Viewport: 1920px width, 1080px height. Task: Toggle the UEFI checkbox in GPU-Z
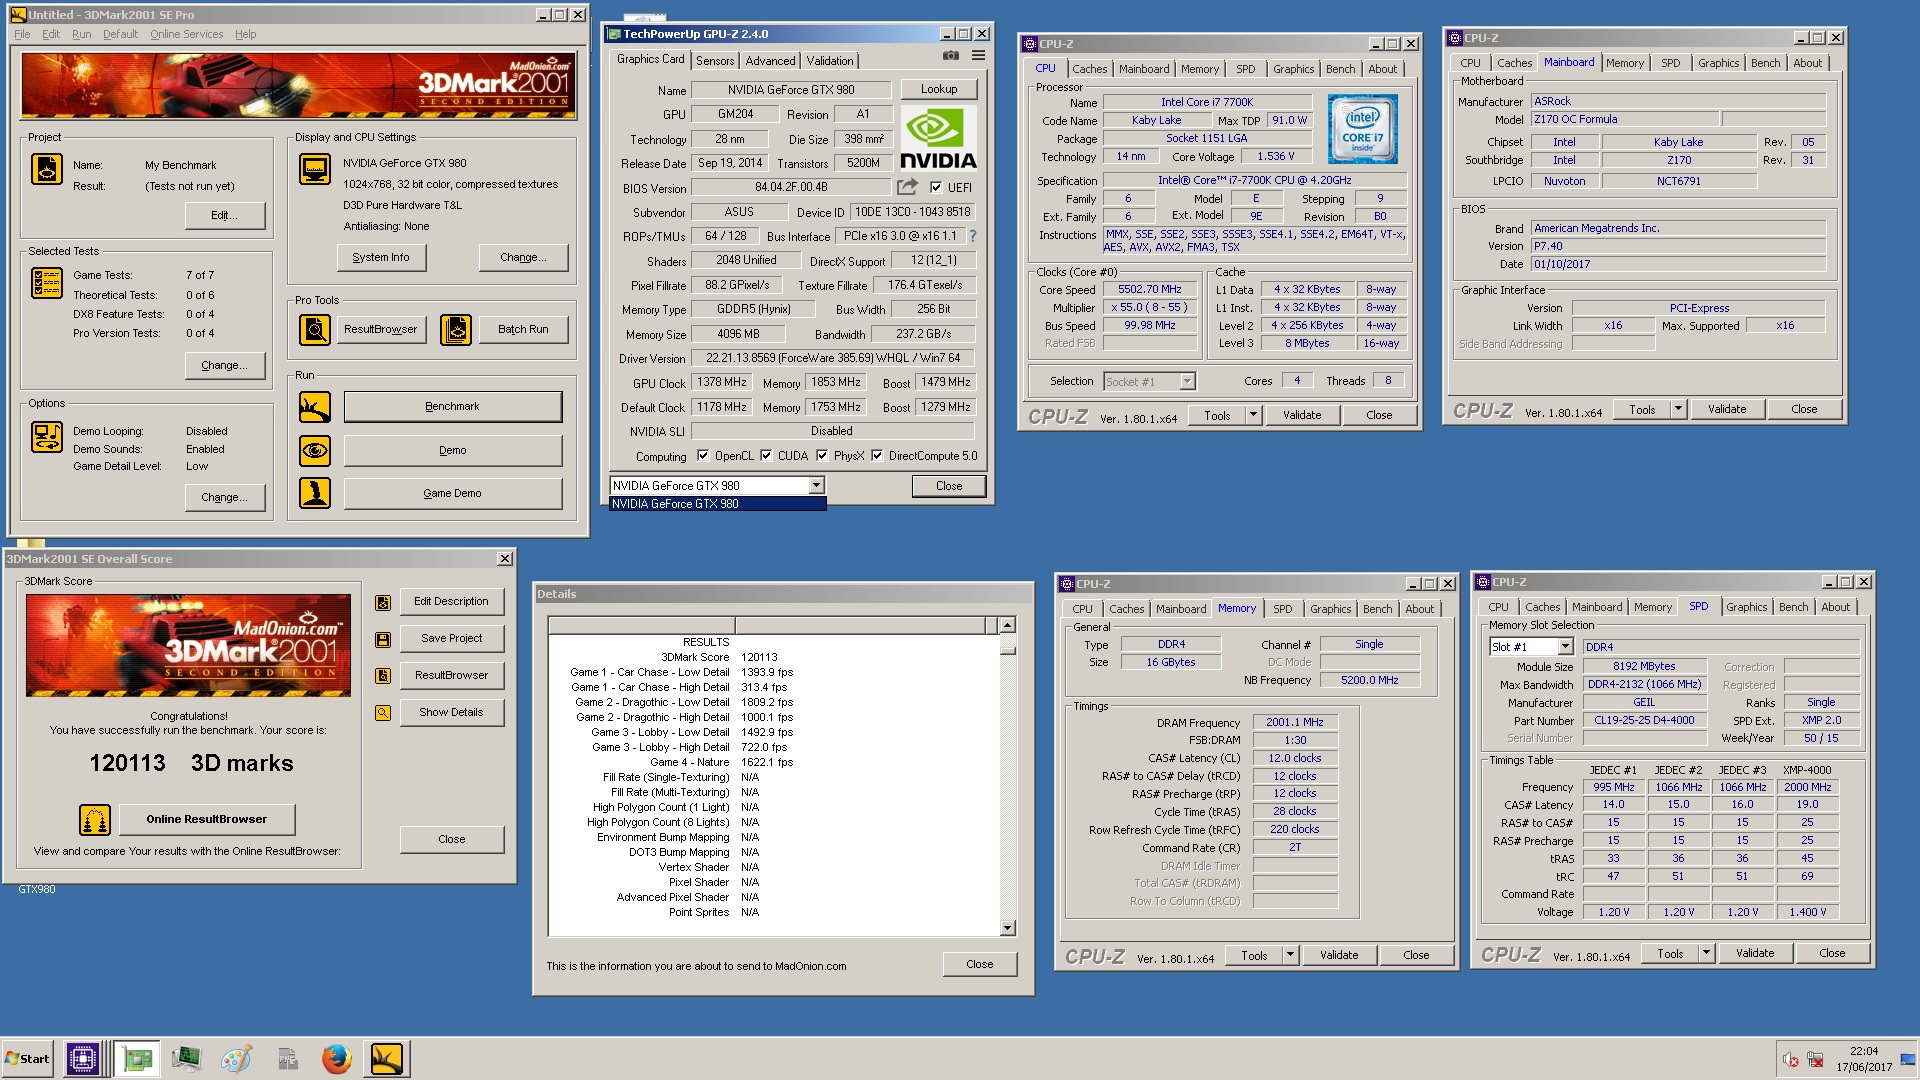(936, 187)
